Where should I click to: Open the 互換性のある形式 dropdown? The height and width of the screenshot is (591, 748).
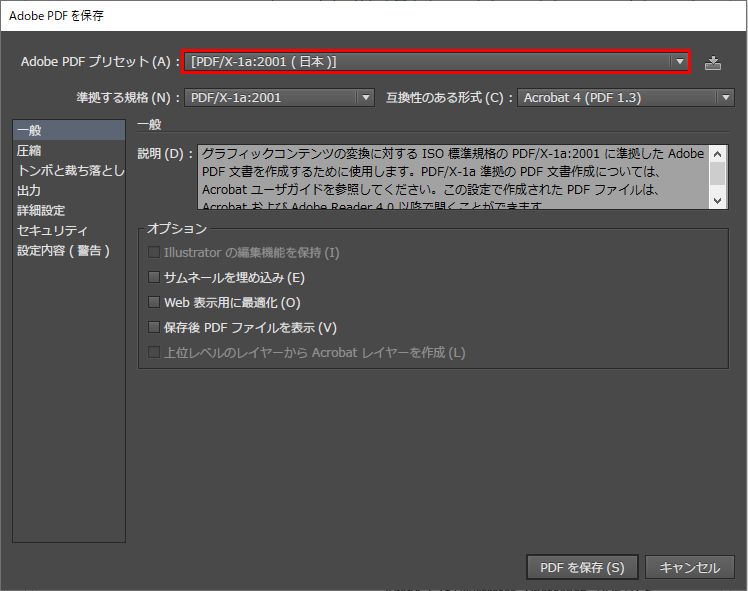(625, 97)
